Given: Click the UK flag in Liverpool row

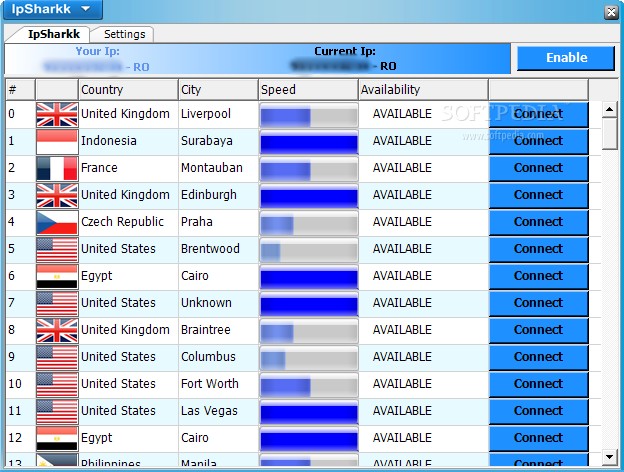Looking at the screenshot, I should coord(57,114).
